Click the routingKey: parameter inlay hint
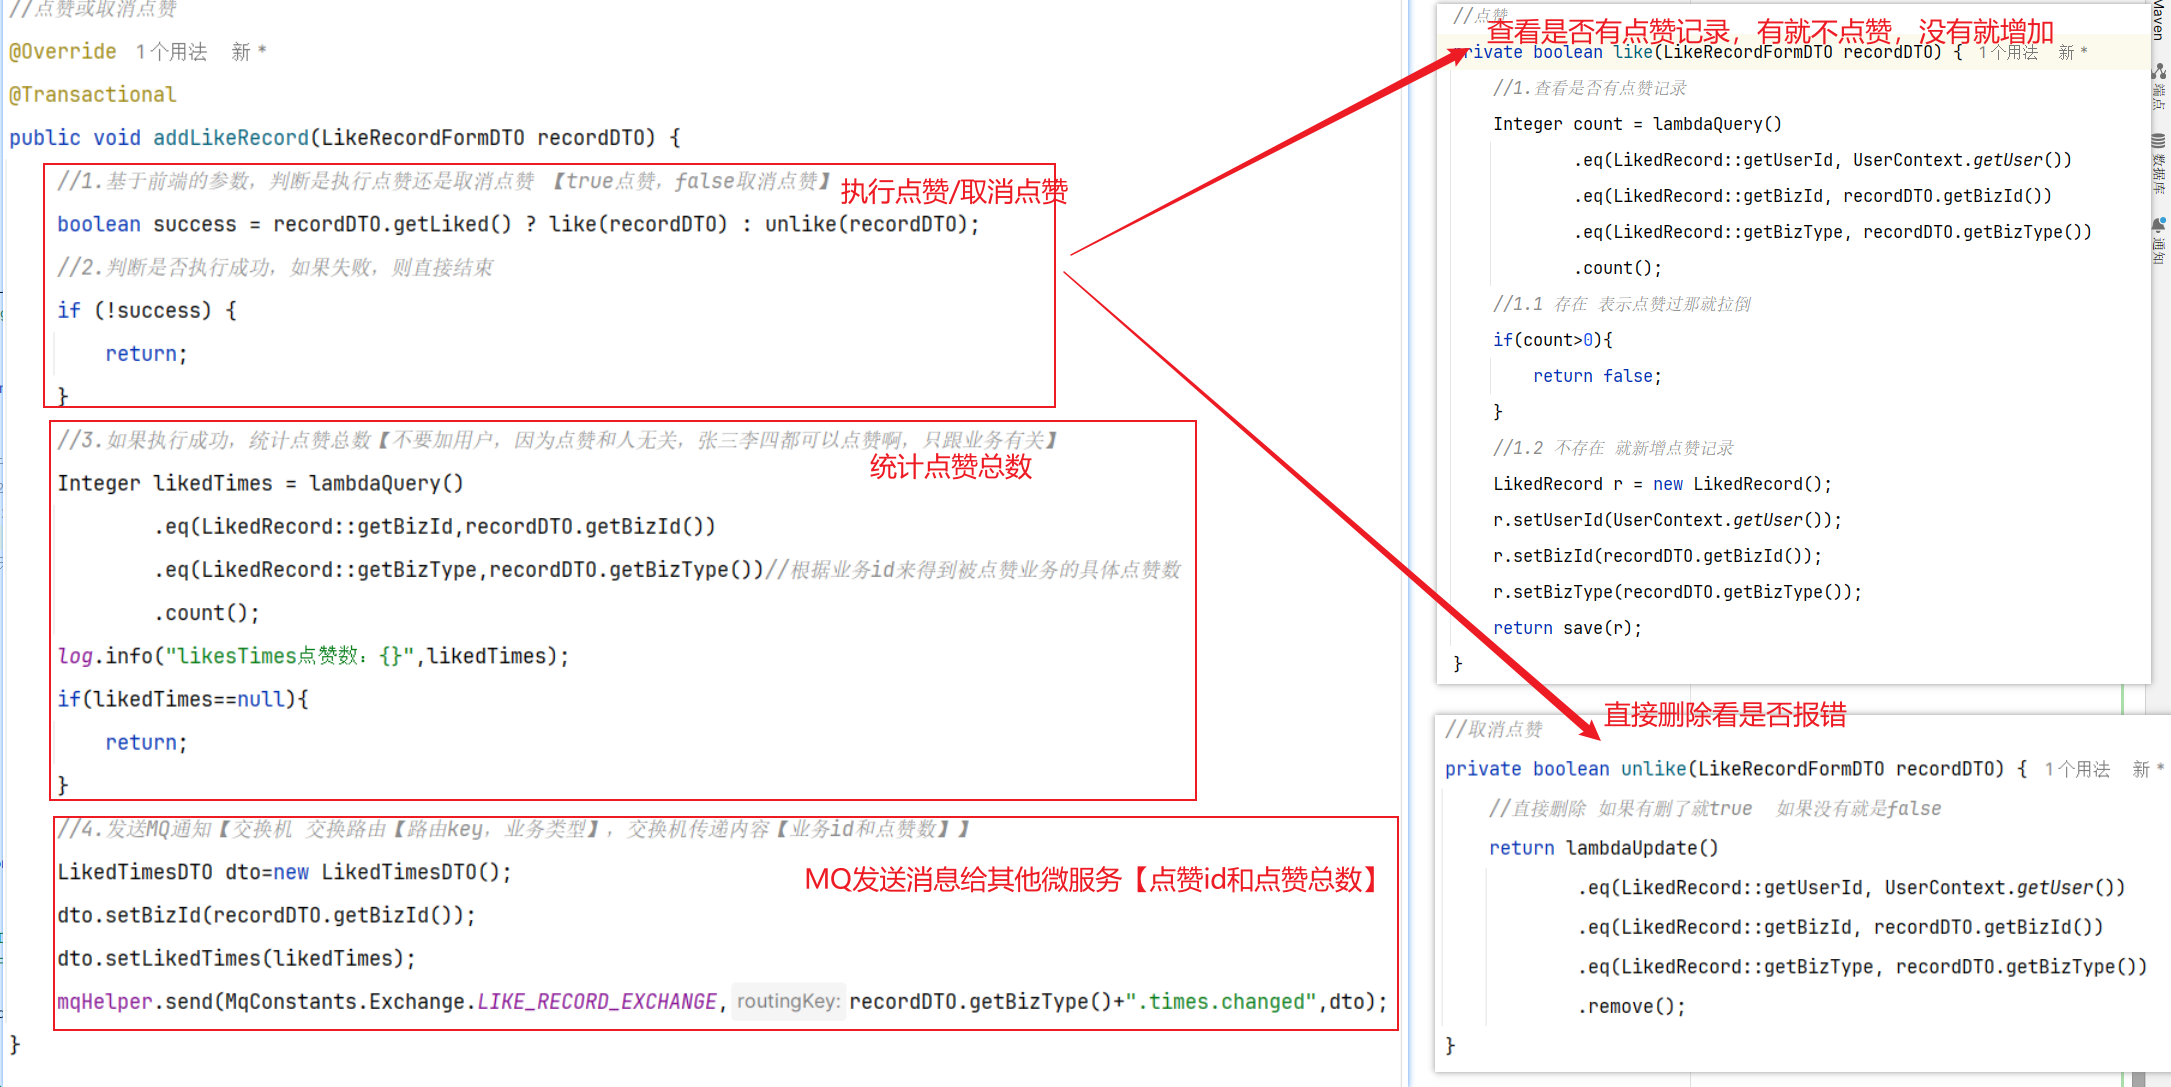Screen dimensions: 2171x1087 point(788,1002)
